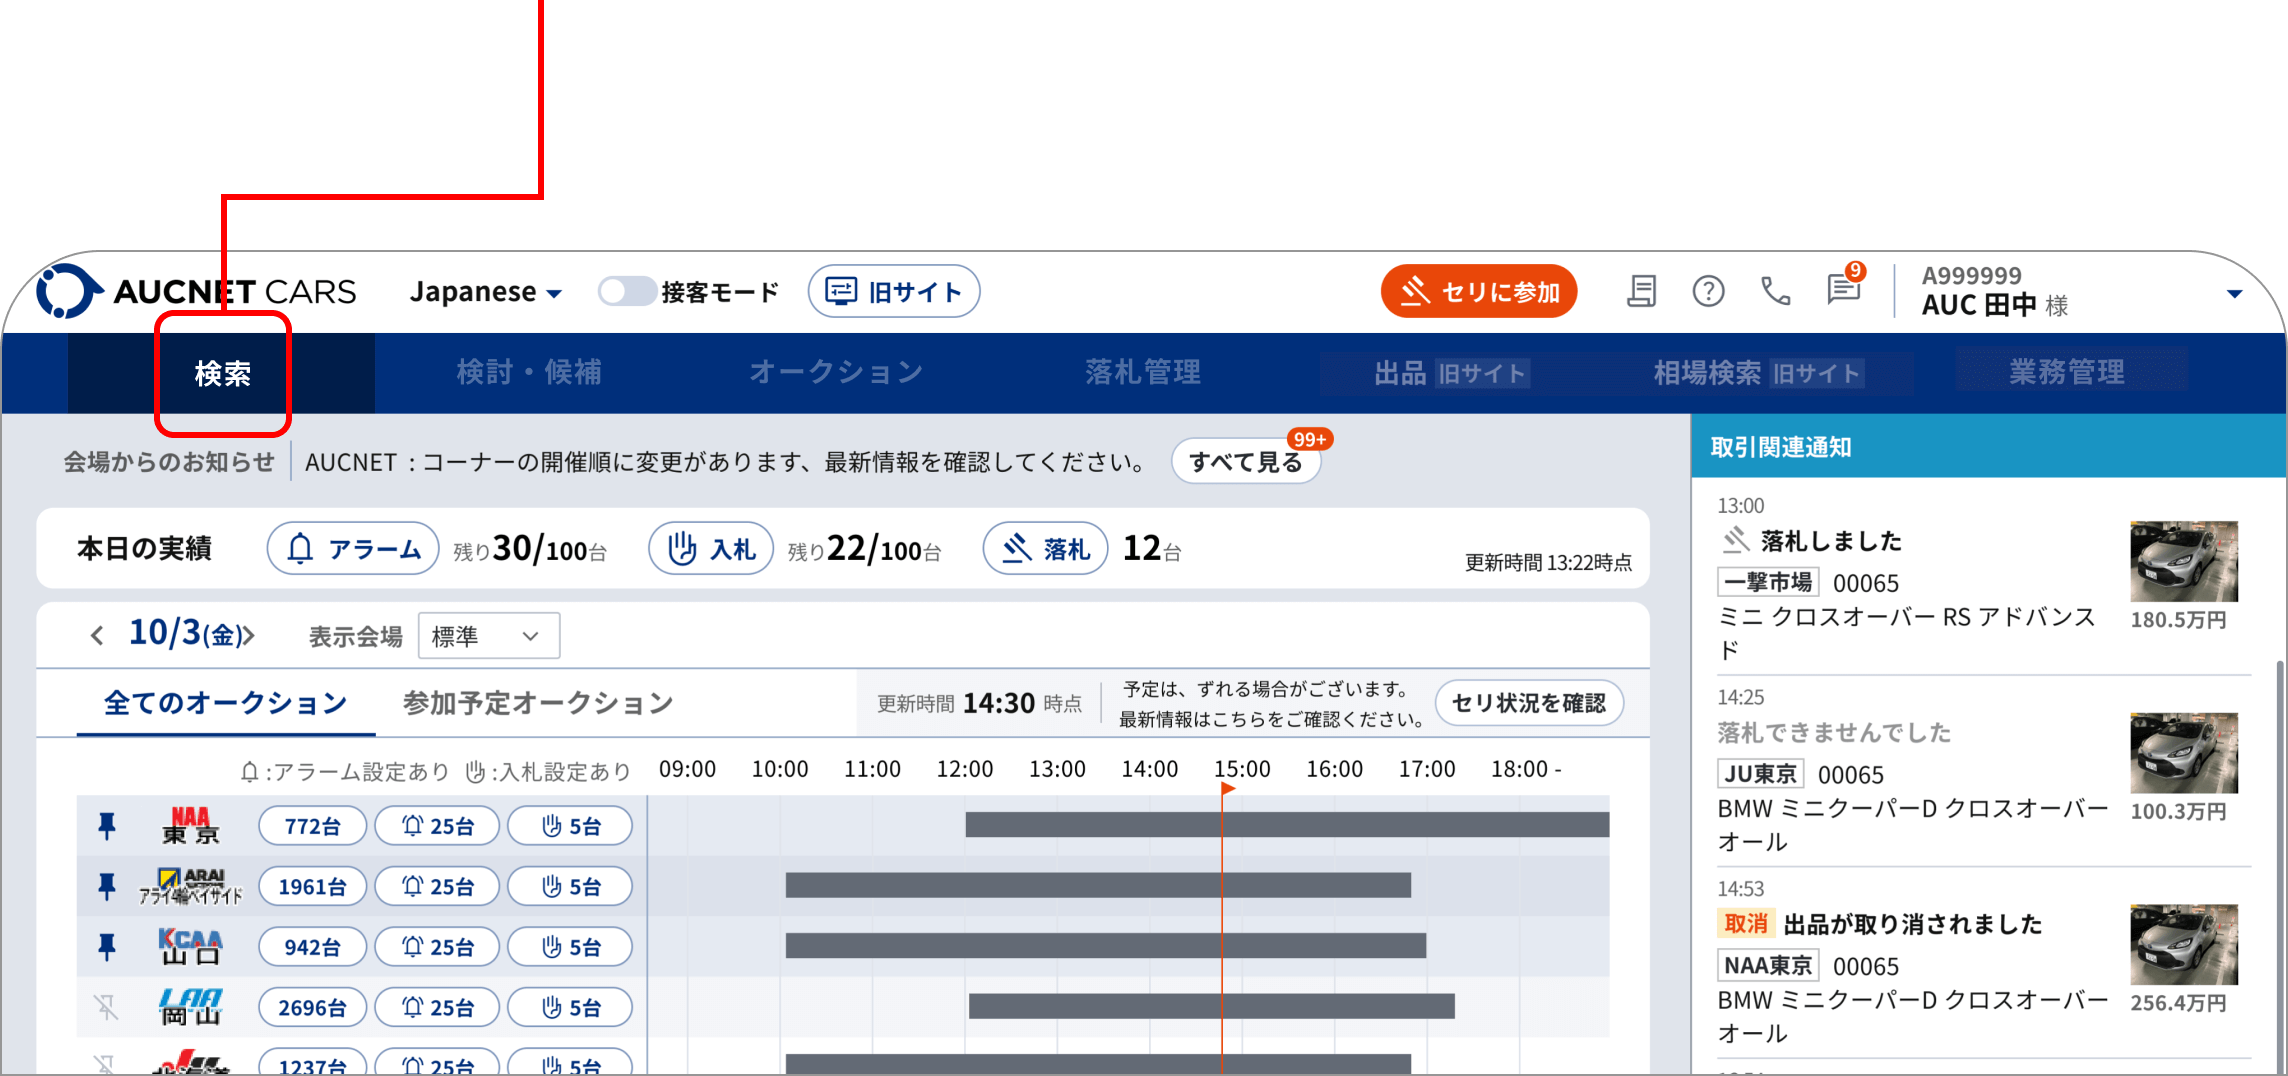
Task: Click the AUCNET CARS logo
Action: pos(196,291)
